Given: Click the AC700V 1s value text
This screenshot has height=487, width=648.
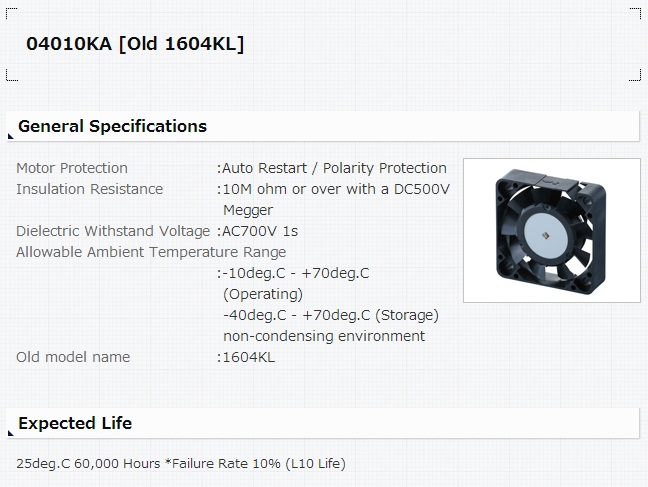Looking at the screenshot, I should click(260, 231).
